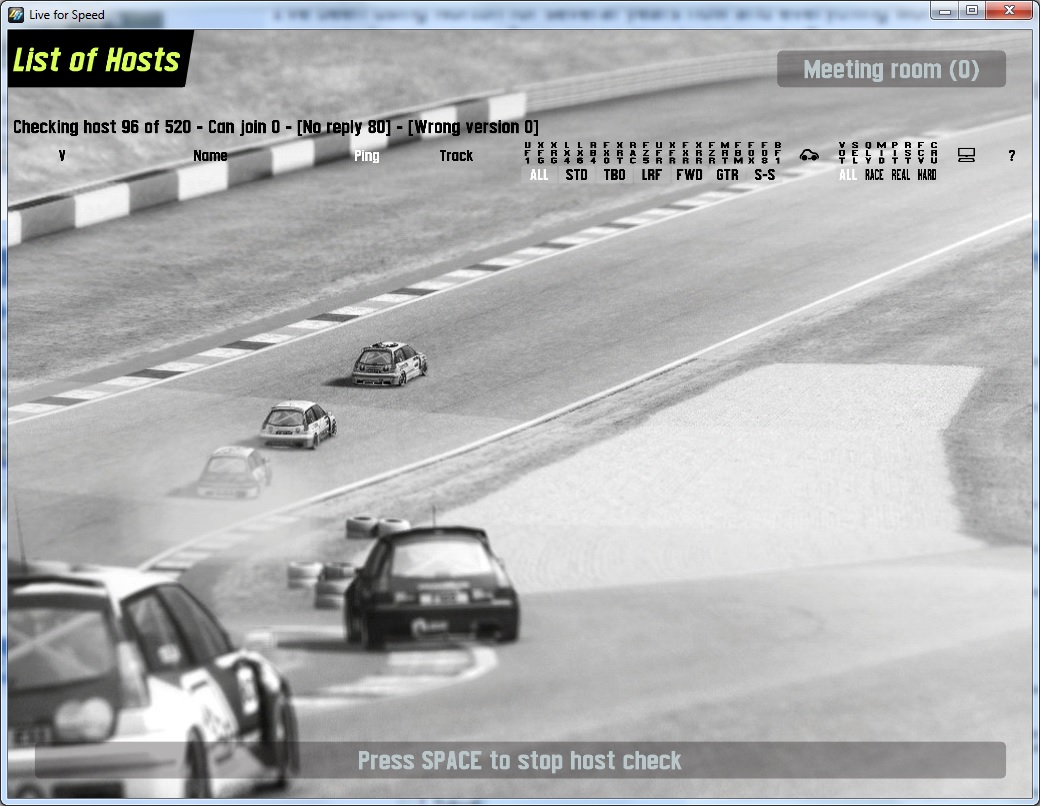Viewport: 1040px width, 806px height.
Task: Click the Live for Speed window icon
Action: tap(16, 14)
